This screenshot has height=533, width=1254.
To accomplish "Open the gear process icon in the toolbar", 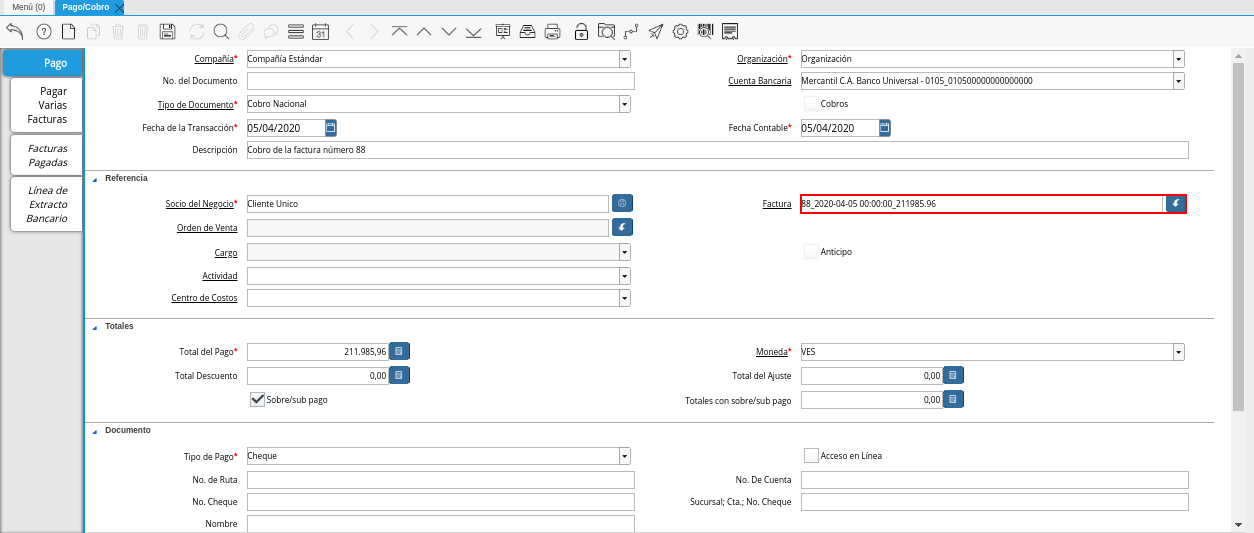I will (681, 31).
